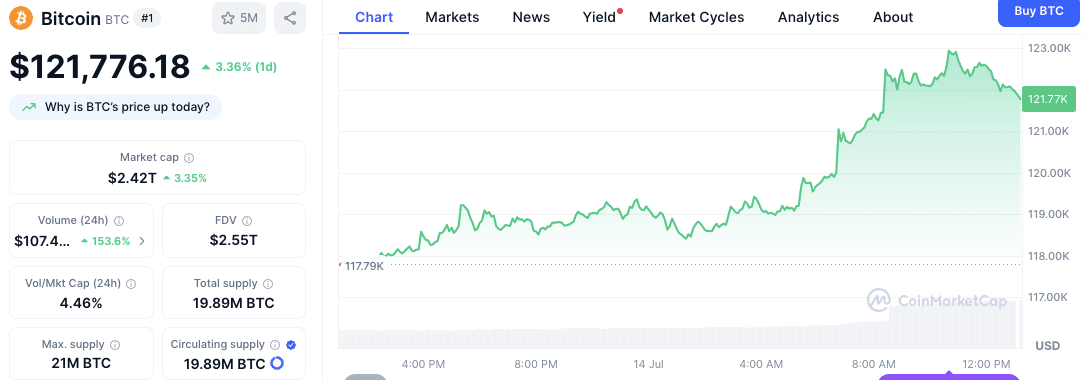
Task: Expand Volume (24h) chevron arrow
Action: pyautogui.click(x=142, y=241)
